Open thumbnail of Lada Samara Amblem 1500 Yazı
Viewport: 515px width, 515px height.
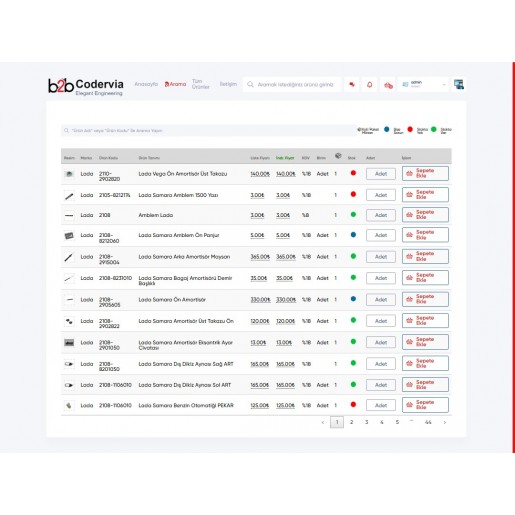pyautogui.click(x=69, y=196)
